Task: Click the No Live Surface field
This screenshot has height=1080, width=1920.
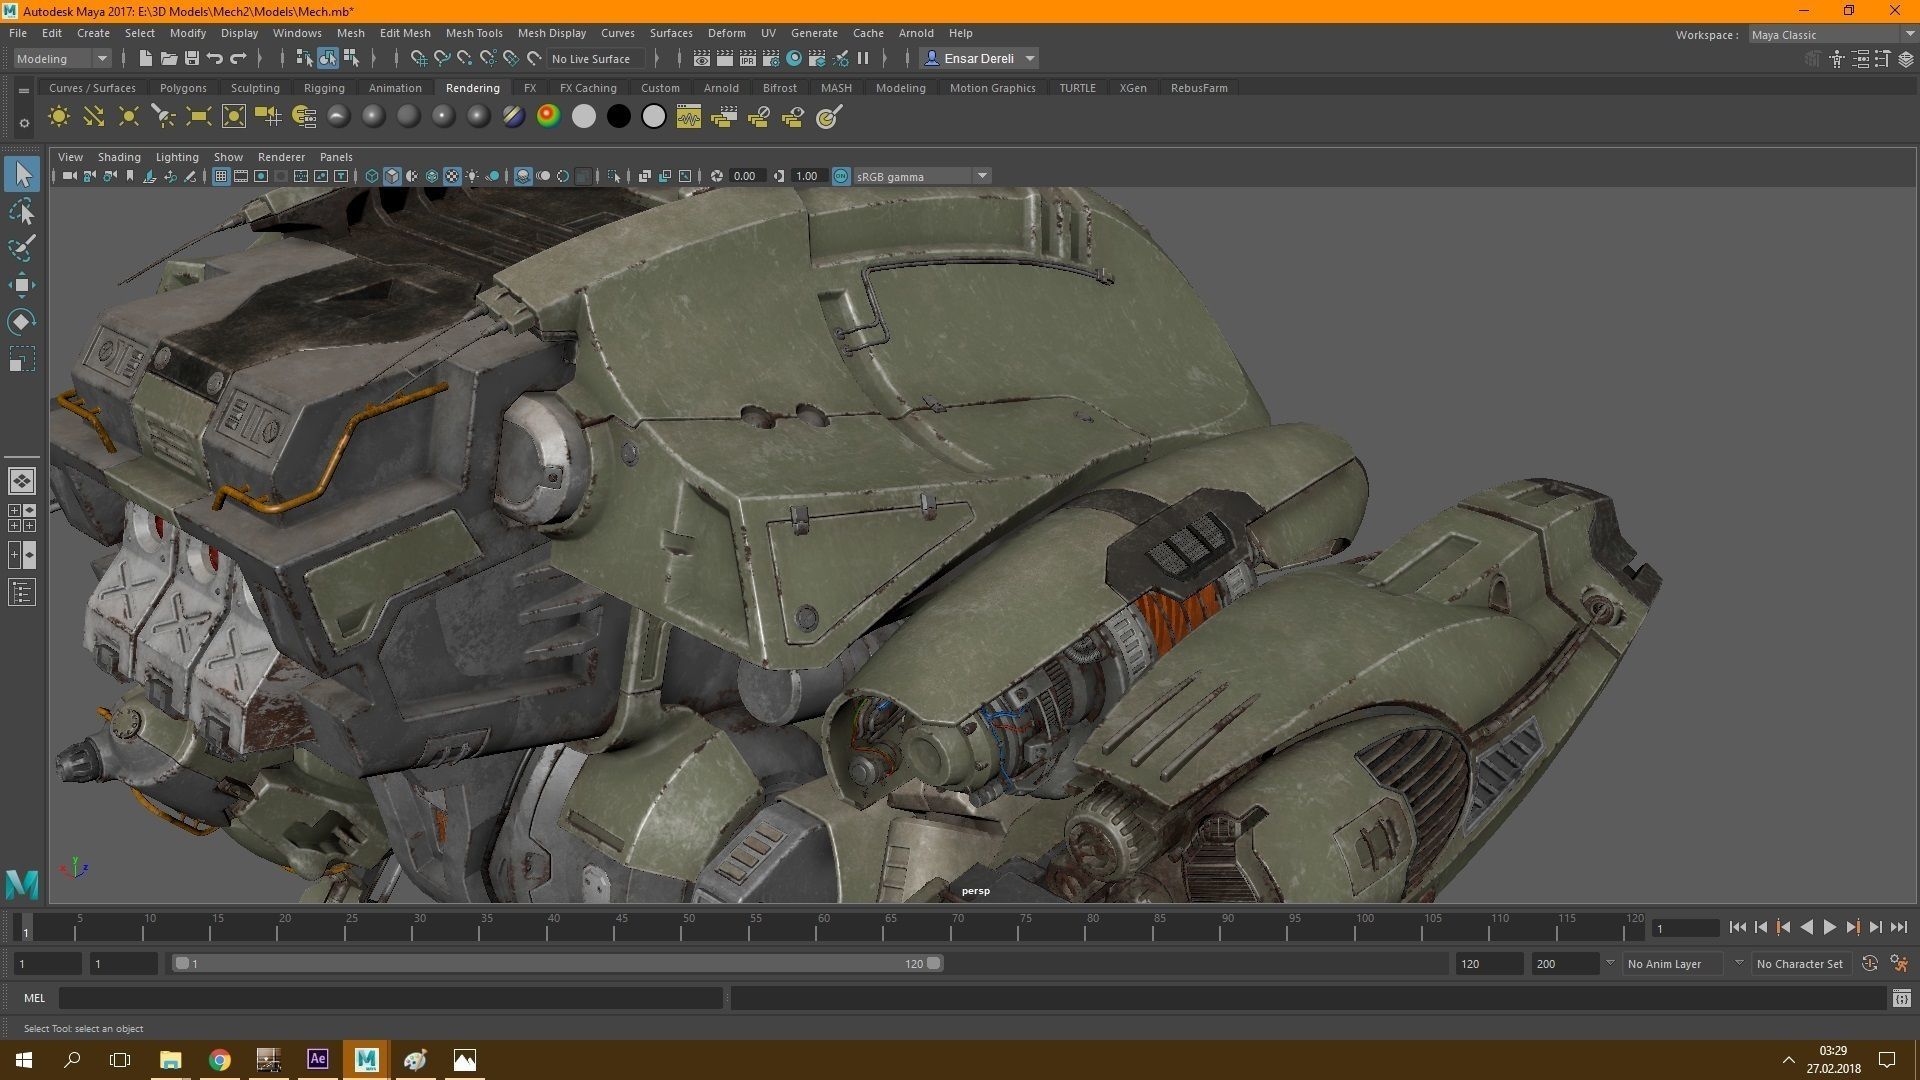Action: point(596,59)
